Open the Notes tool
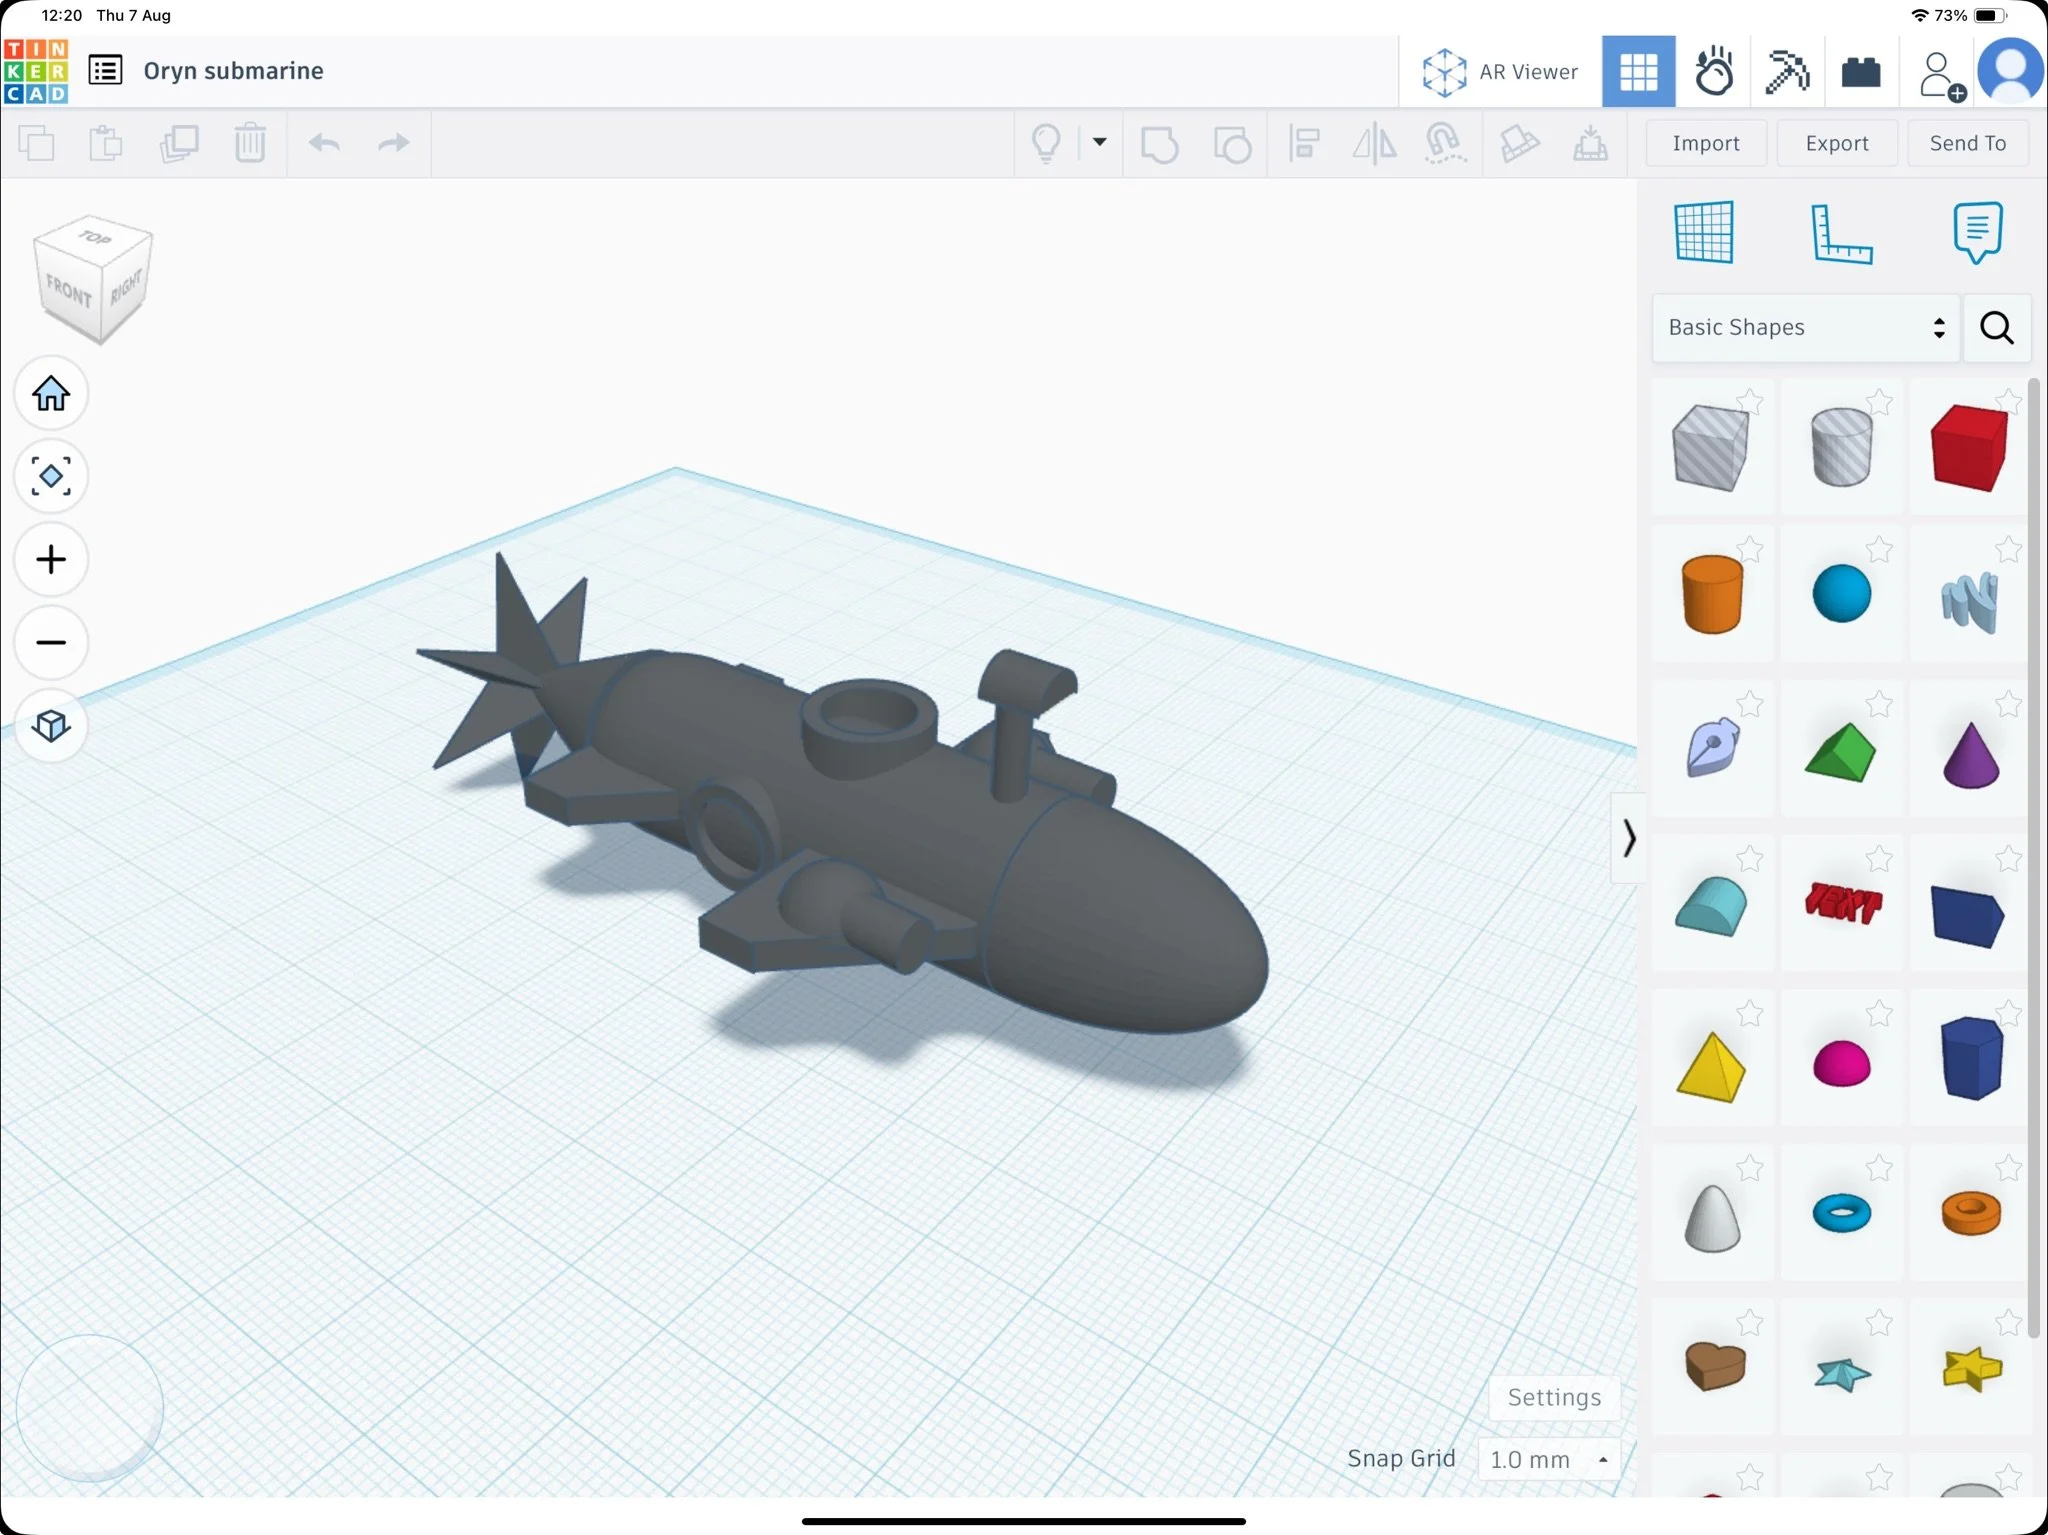This screenshot has width=2048, height=1535. click(1977, 232)
